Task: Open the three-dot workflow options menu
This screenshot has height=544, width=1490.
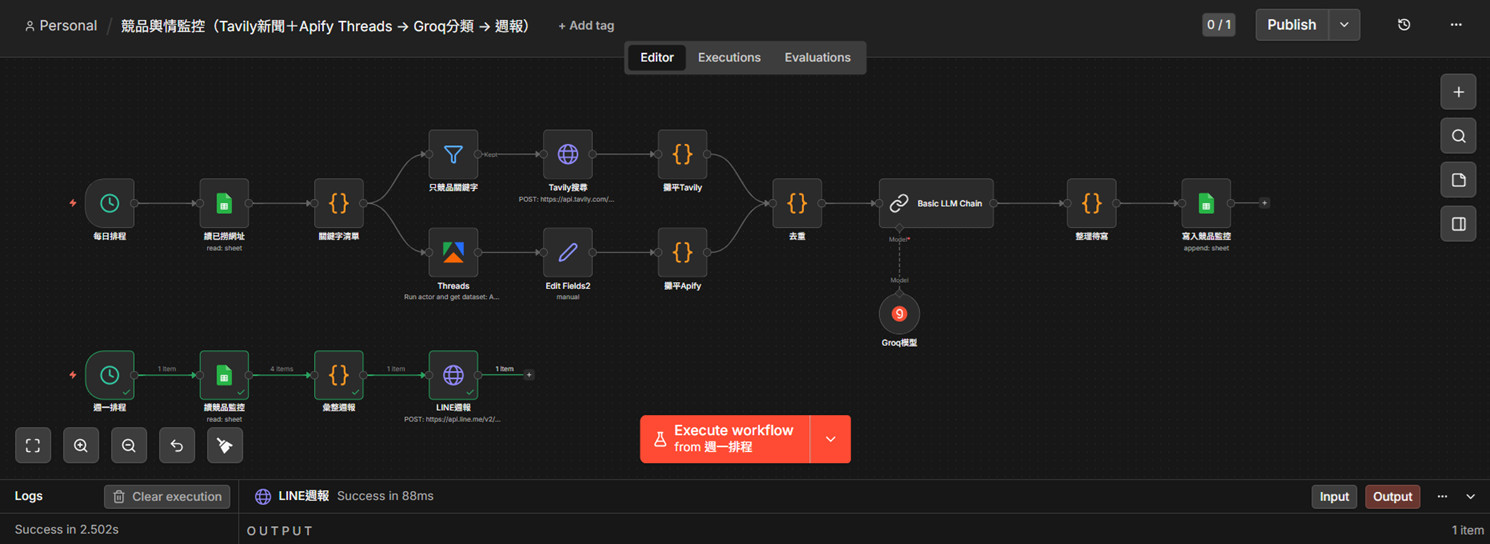Action: click(x=1455, y=25)
